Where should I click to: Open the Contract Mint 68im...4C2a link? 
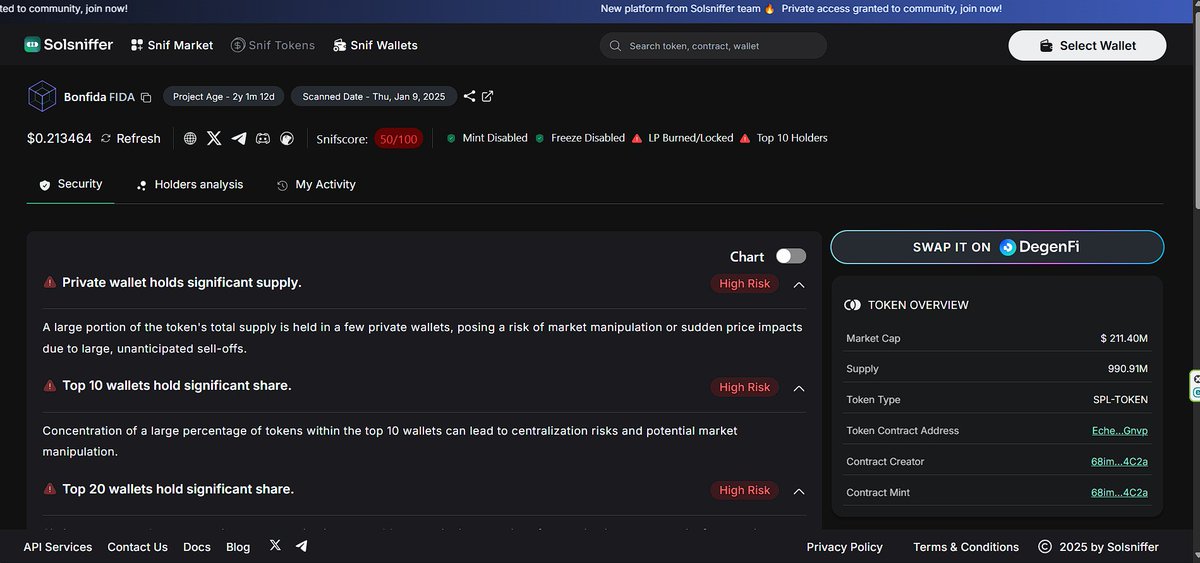[1119, 493]
